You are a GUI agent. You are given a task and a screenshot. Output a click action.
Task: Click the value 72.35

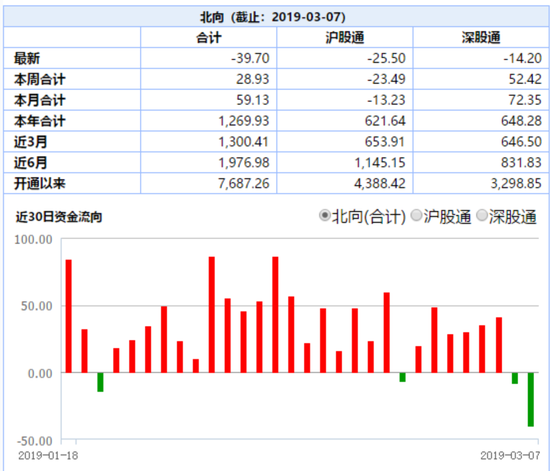[525, 100]
